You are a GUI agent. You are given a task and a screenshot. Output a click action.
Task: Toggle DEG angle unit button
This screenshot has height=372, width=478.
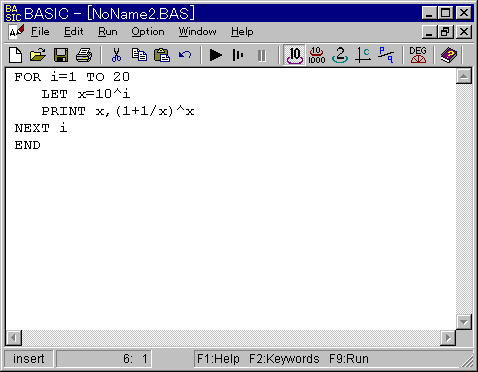(x=418, y=55)
